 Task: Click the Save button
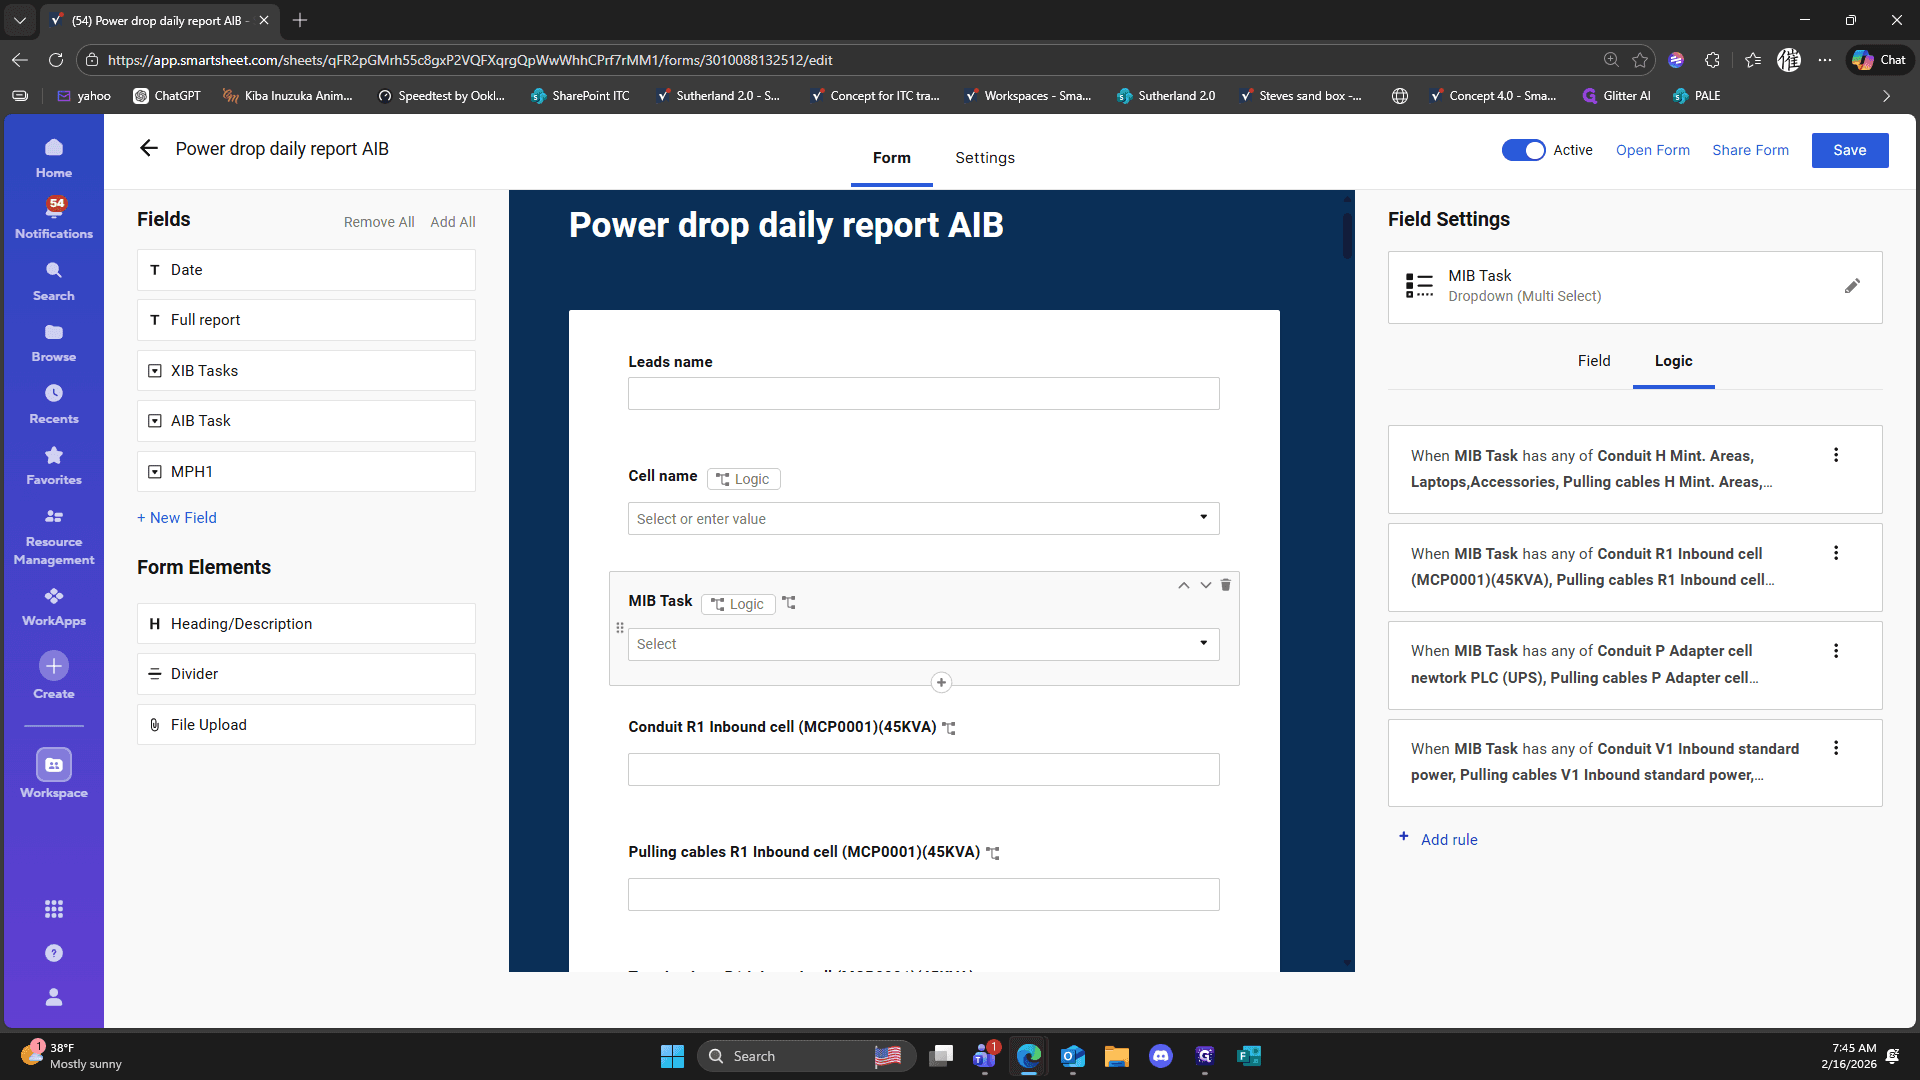(x=1850, y=150)
